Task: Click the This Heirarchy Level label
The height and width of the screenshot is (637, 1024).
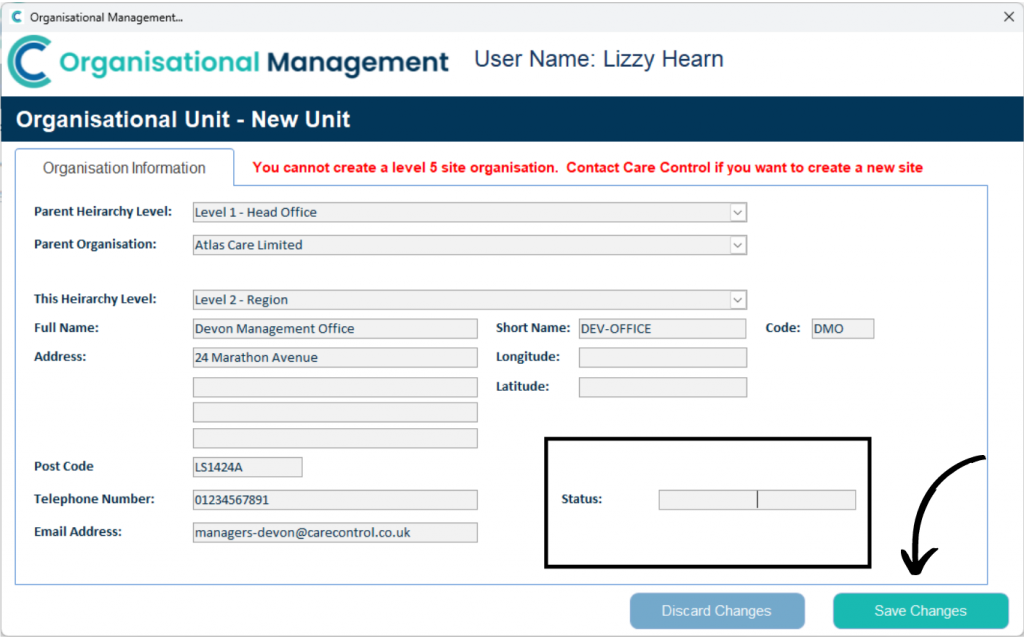Action: click(x=95, y=299)
